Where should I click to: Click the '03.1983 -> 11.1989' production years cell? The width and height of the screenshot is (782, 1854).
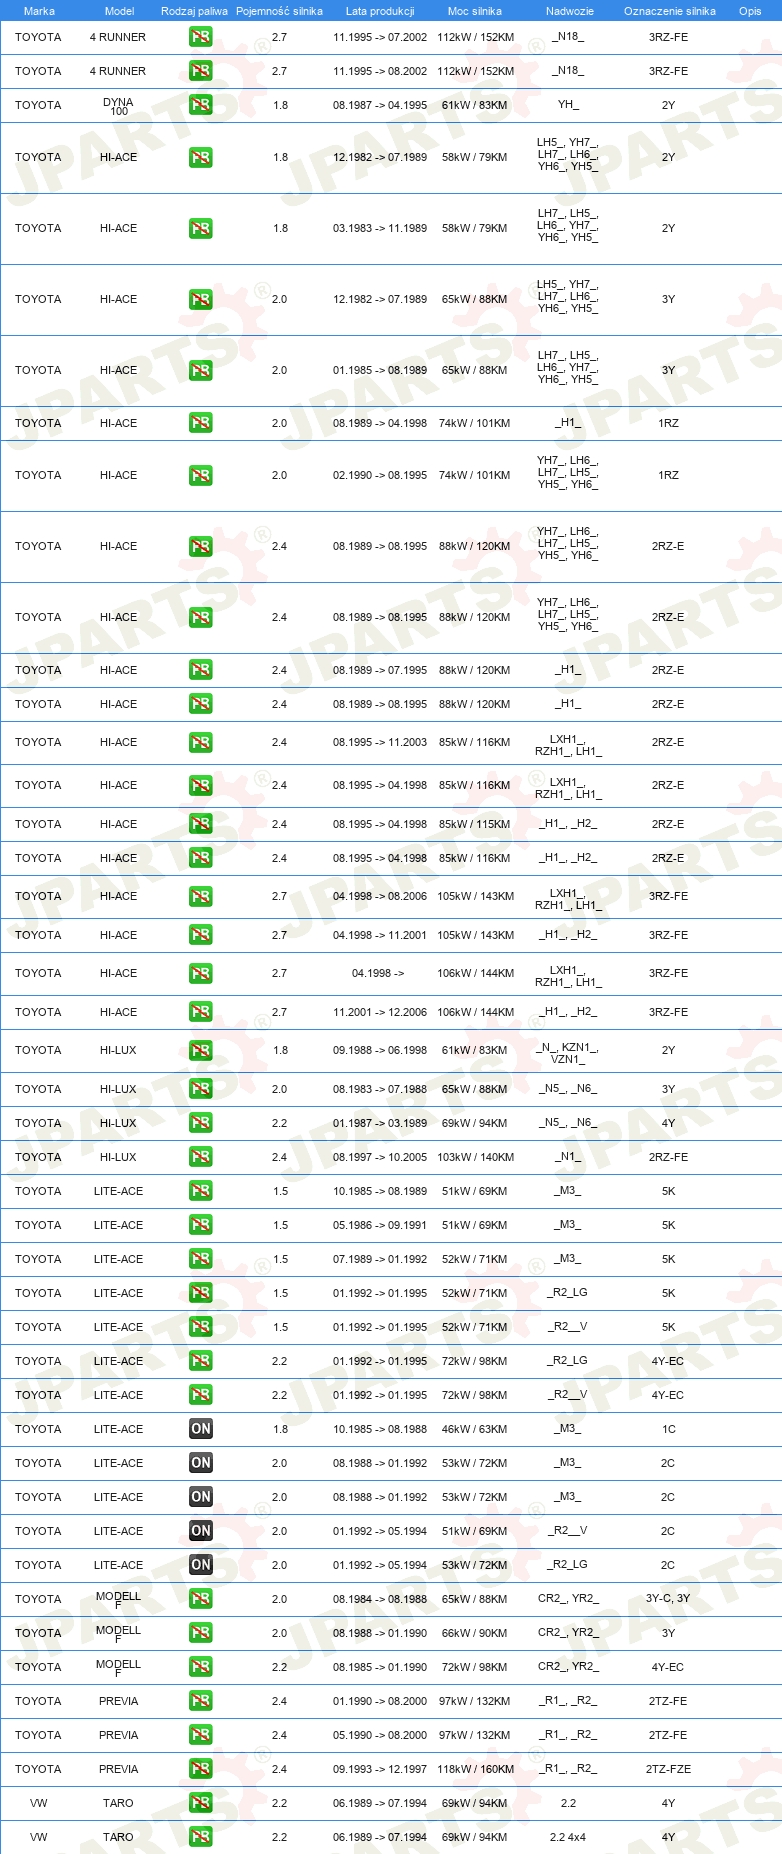(380, 228)
